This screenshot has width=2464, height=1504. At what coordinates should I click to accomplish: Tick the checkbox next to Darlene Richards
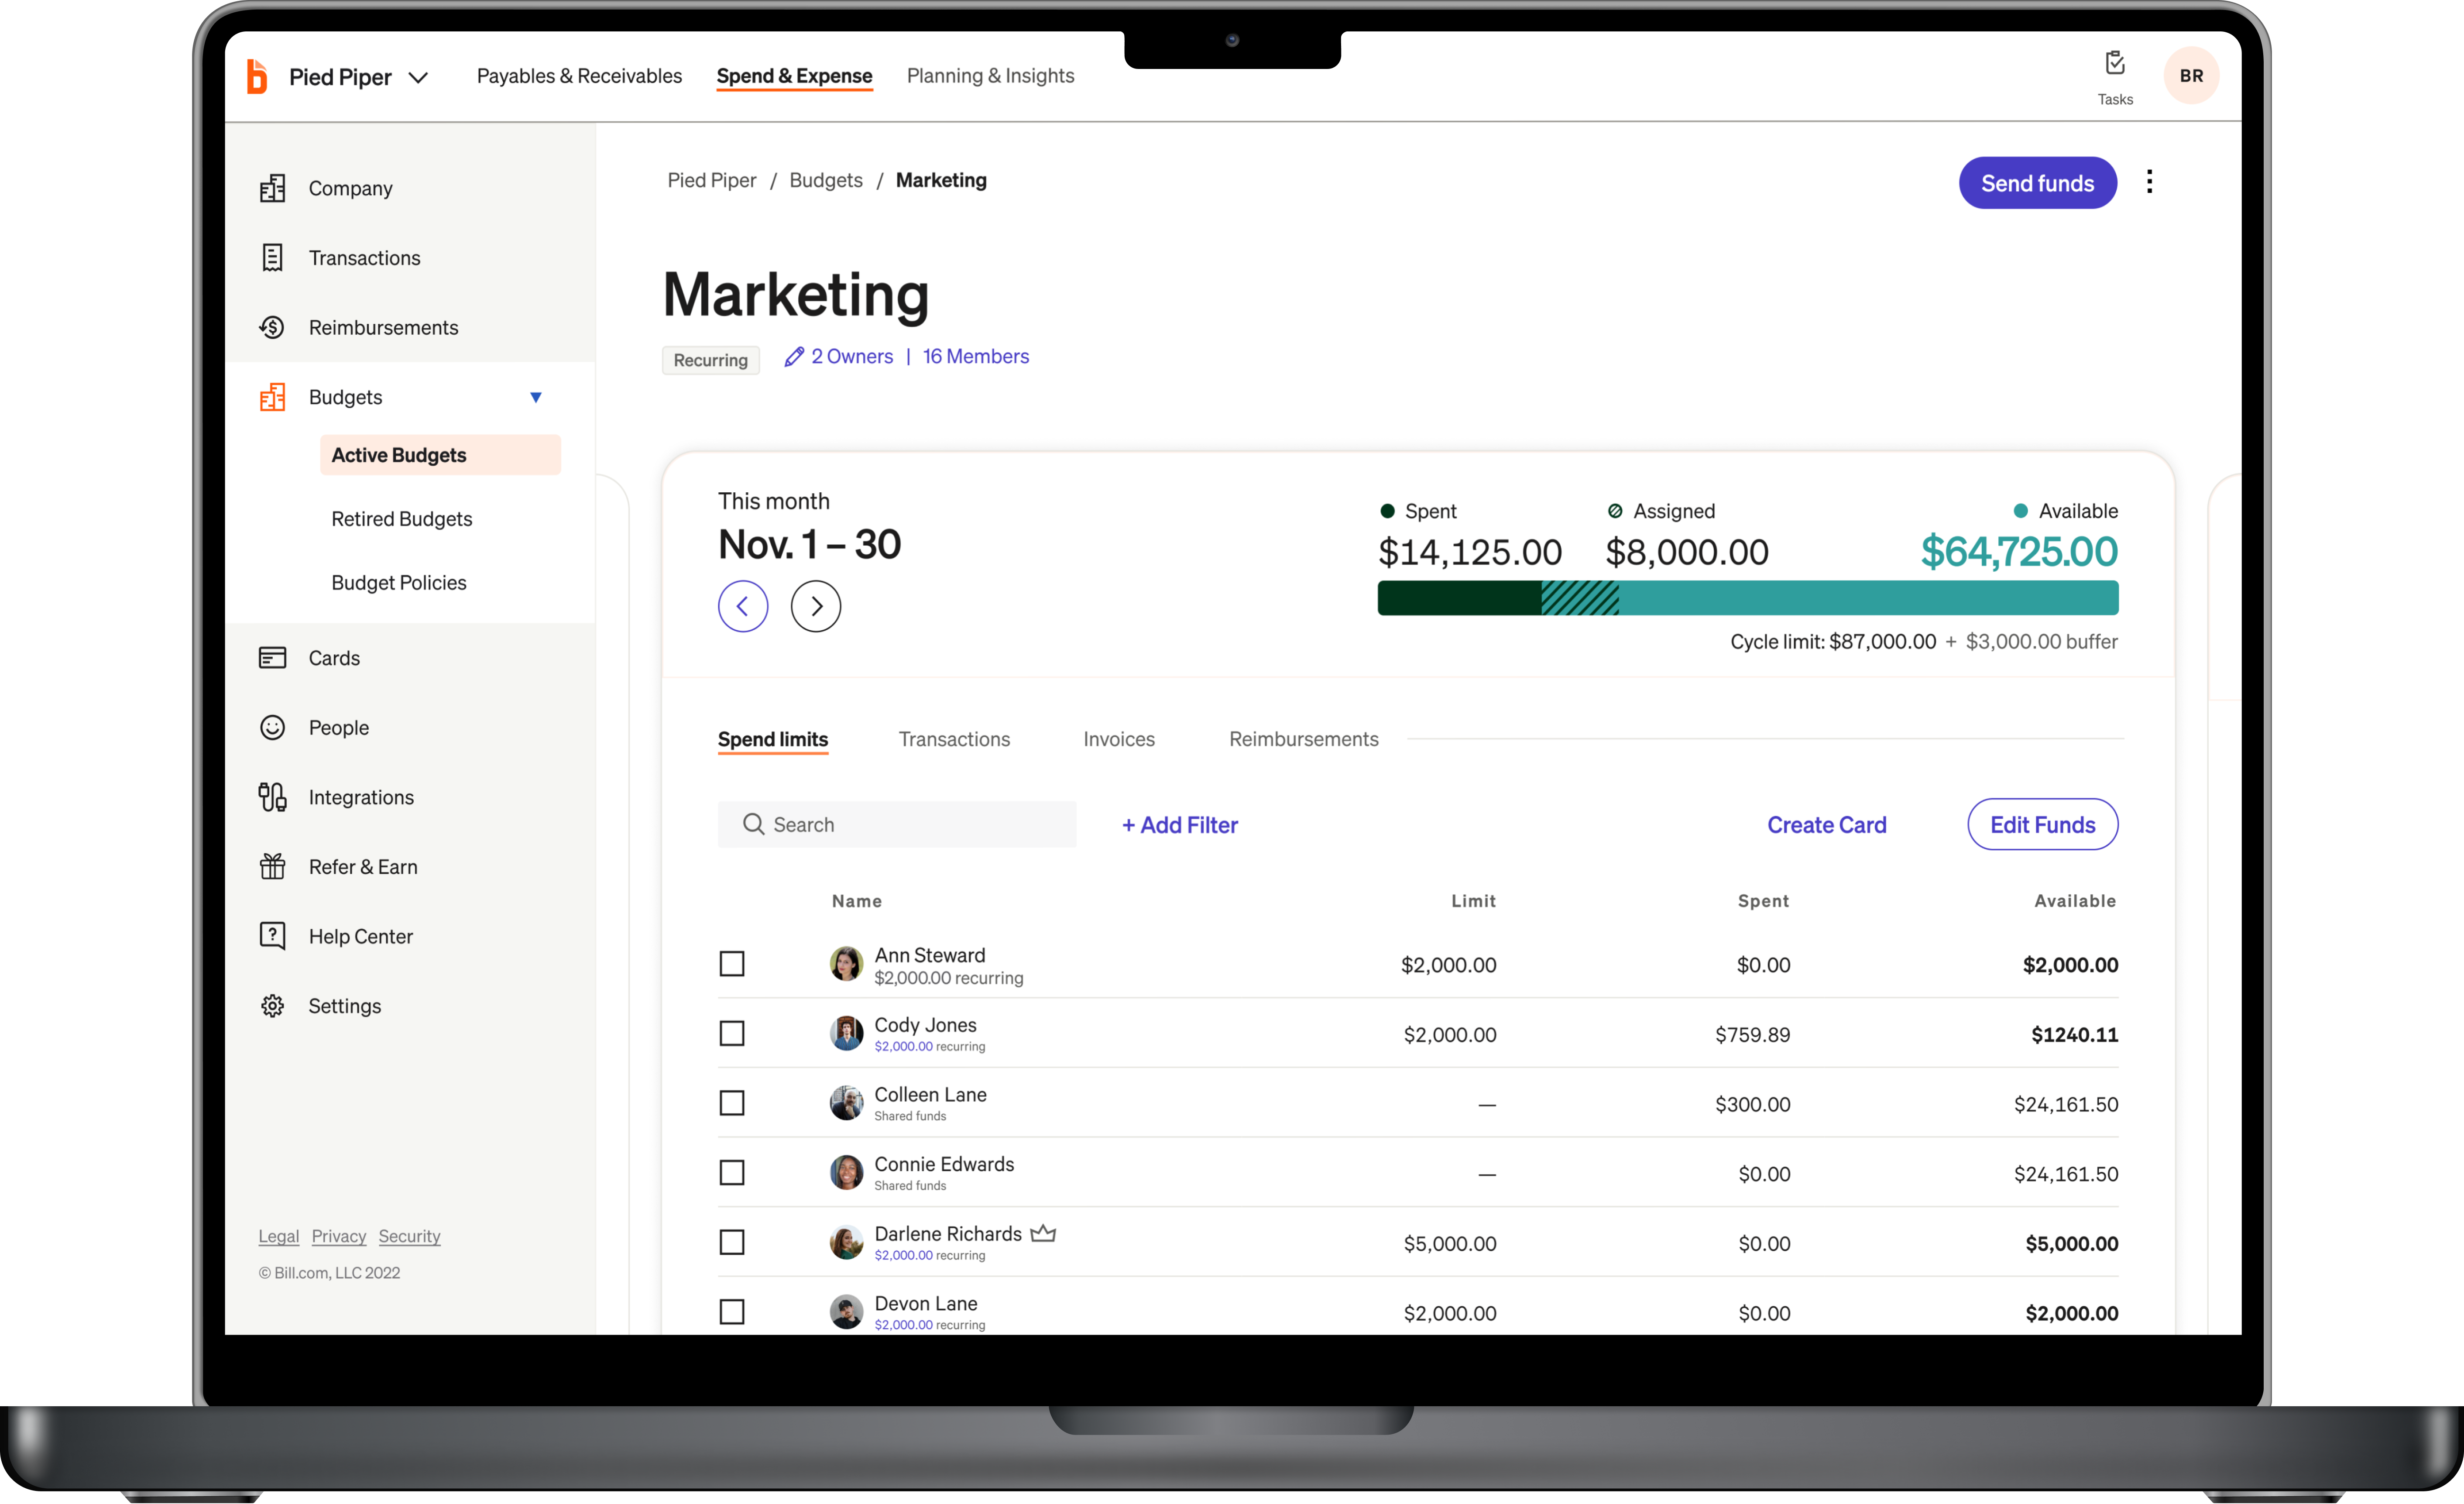pyautogui.click(x=732, y=1242)
